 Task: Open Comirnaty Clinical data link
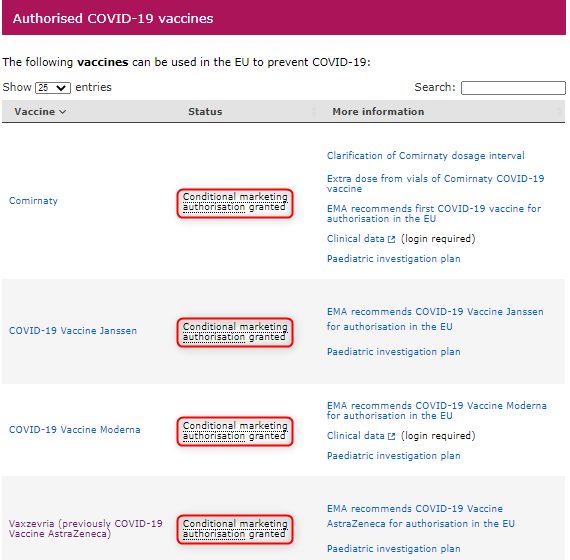tap(356, 239)
